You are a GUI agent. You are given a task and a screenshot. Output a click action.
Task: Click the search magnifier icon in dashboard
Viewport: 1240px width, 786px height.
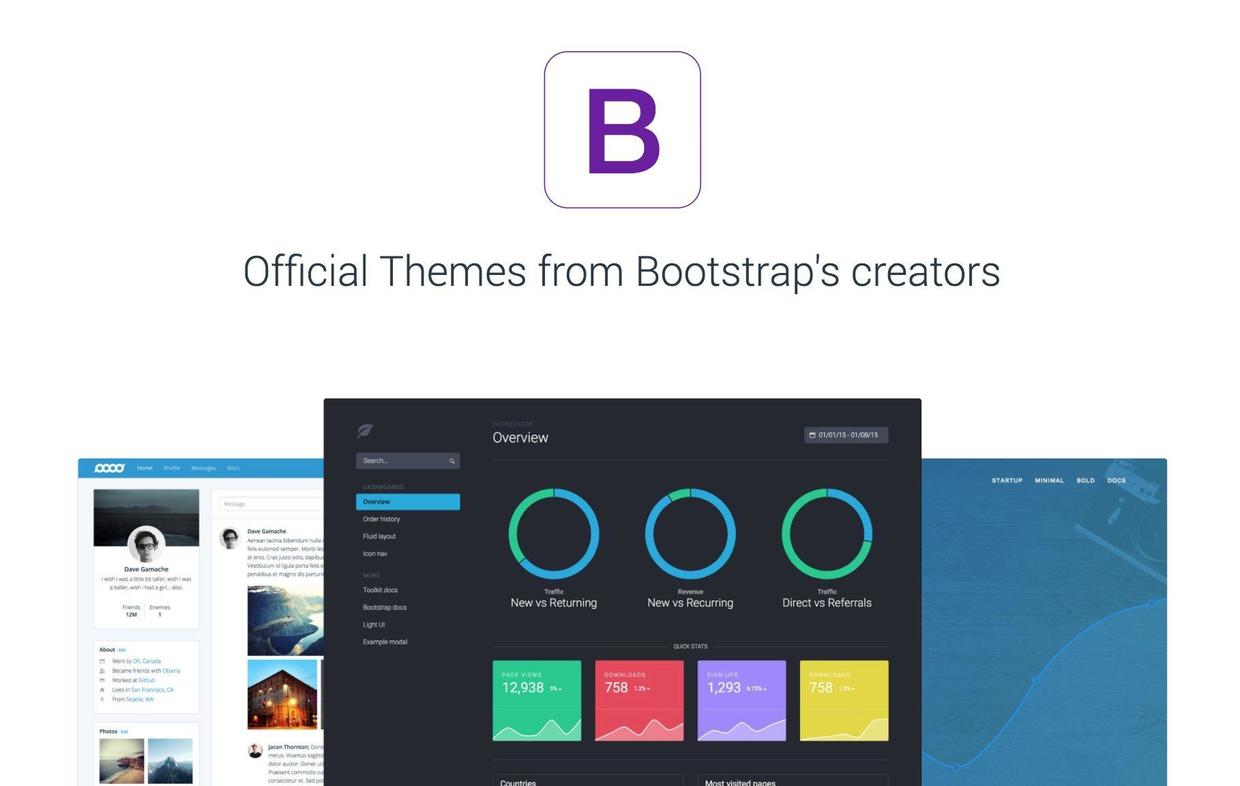pyautogui.click(x=452, y=461)
